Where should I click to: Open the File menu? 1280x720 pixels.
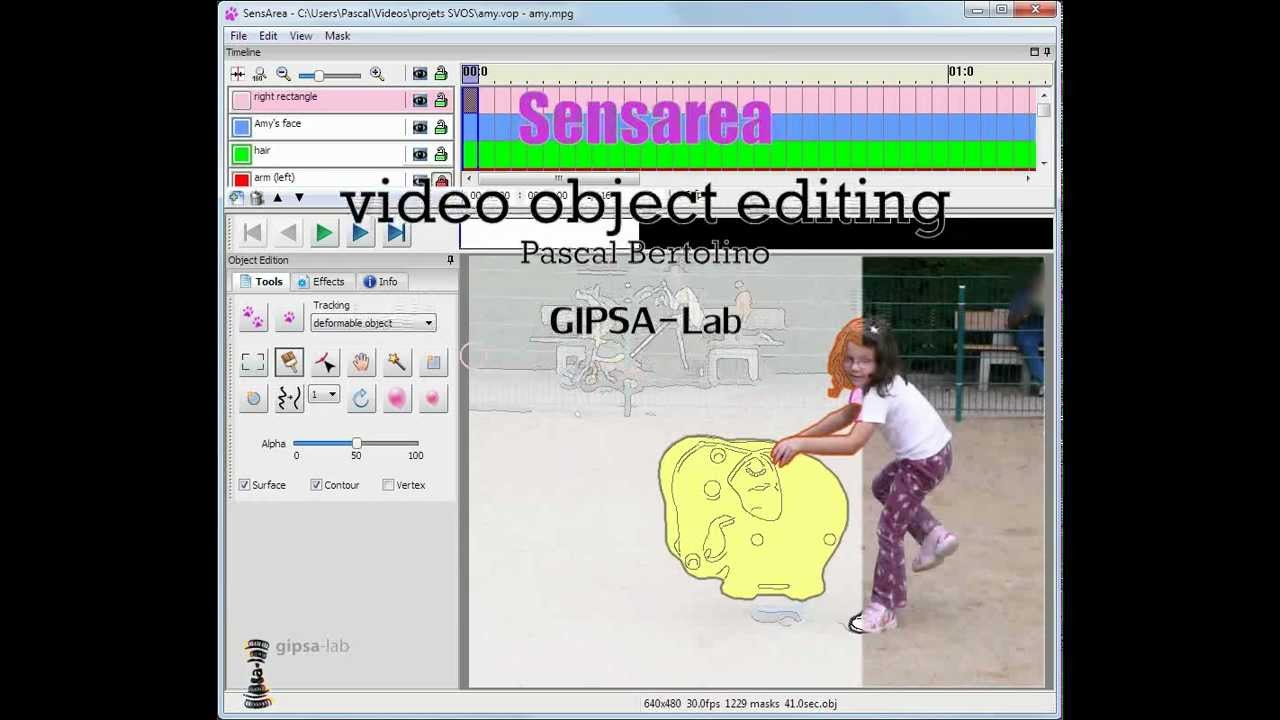[238, 36]
